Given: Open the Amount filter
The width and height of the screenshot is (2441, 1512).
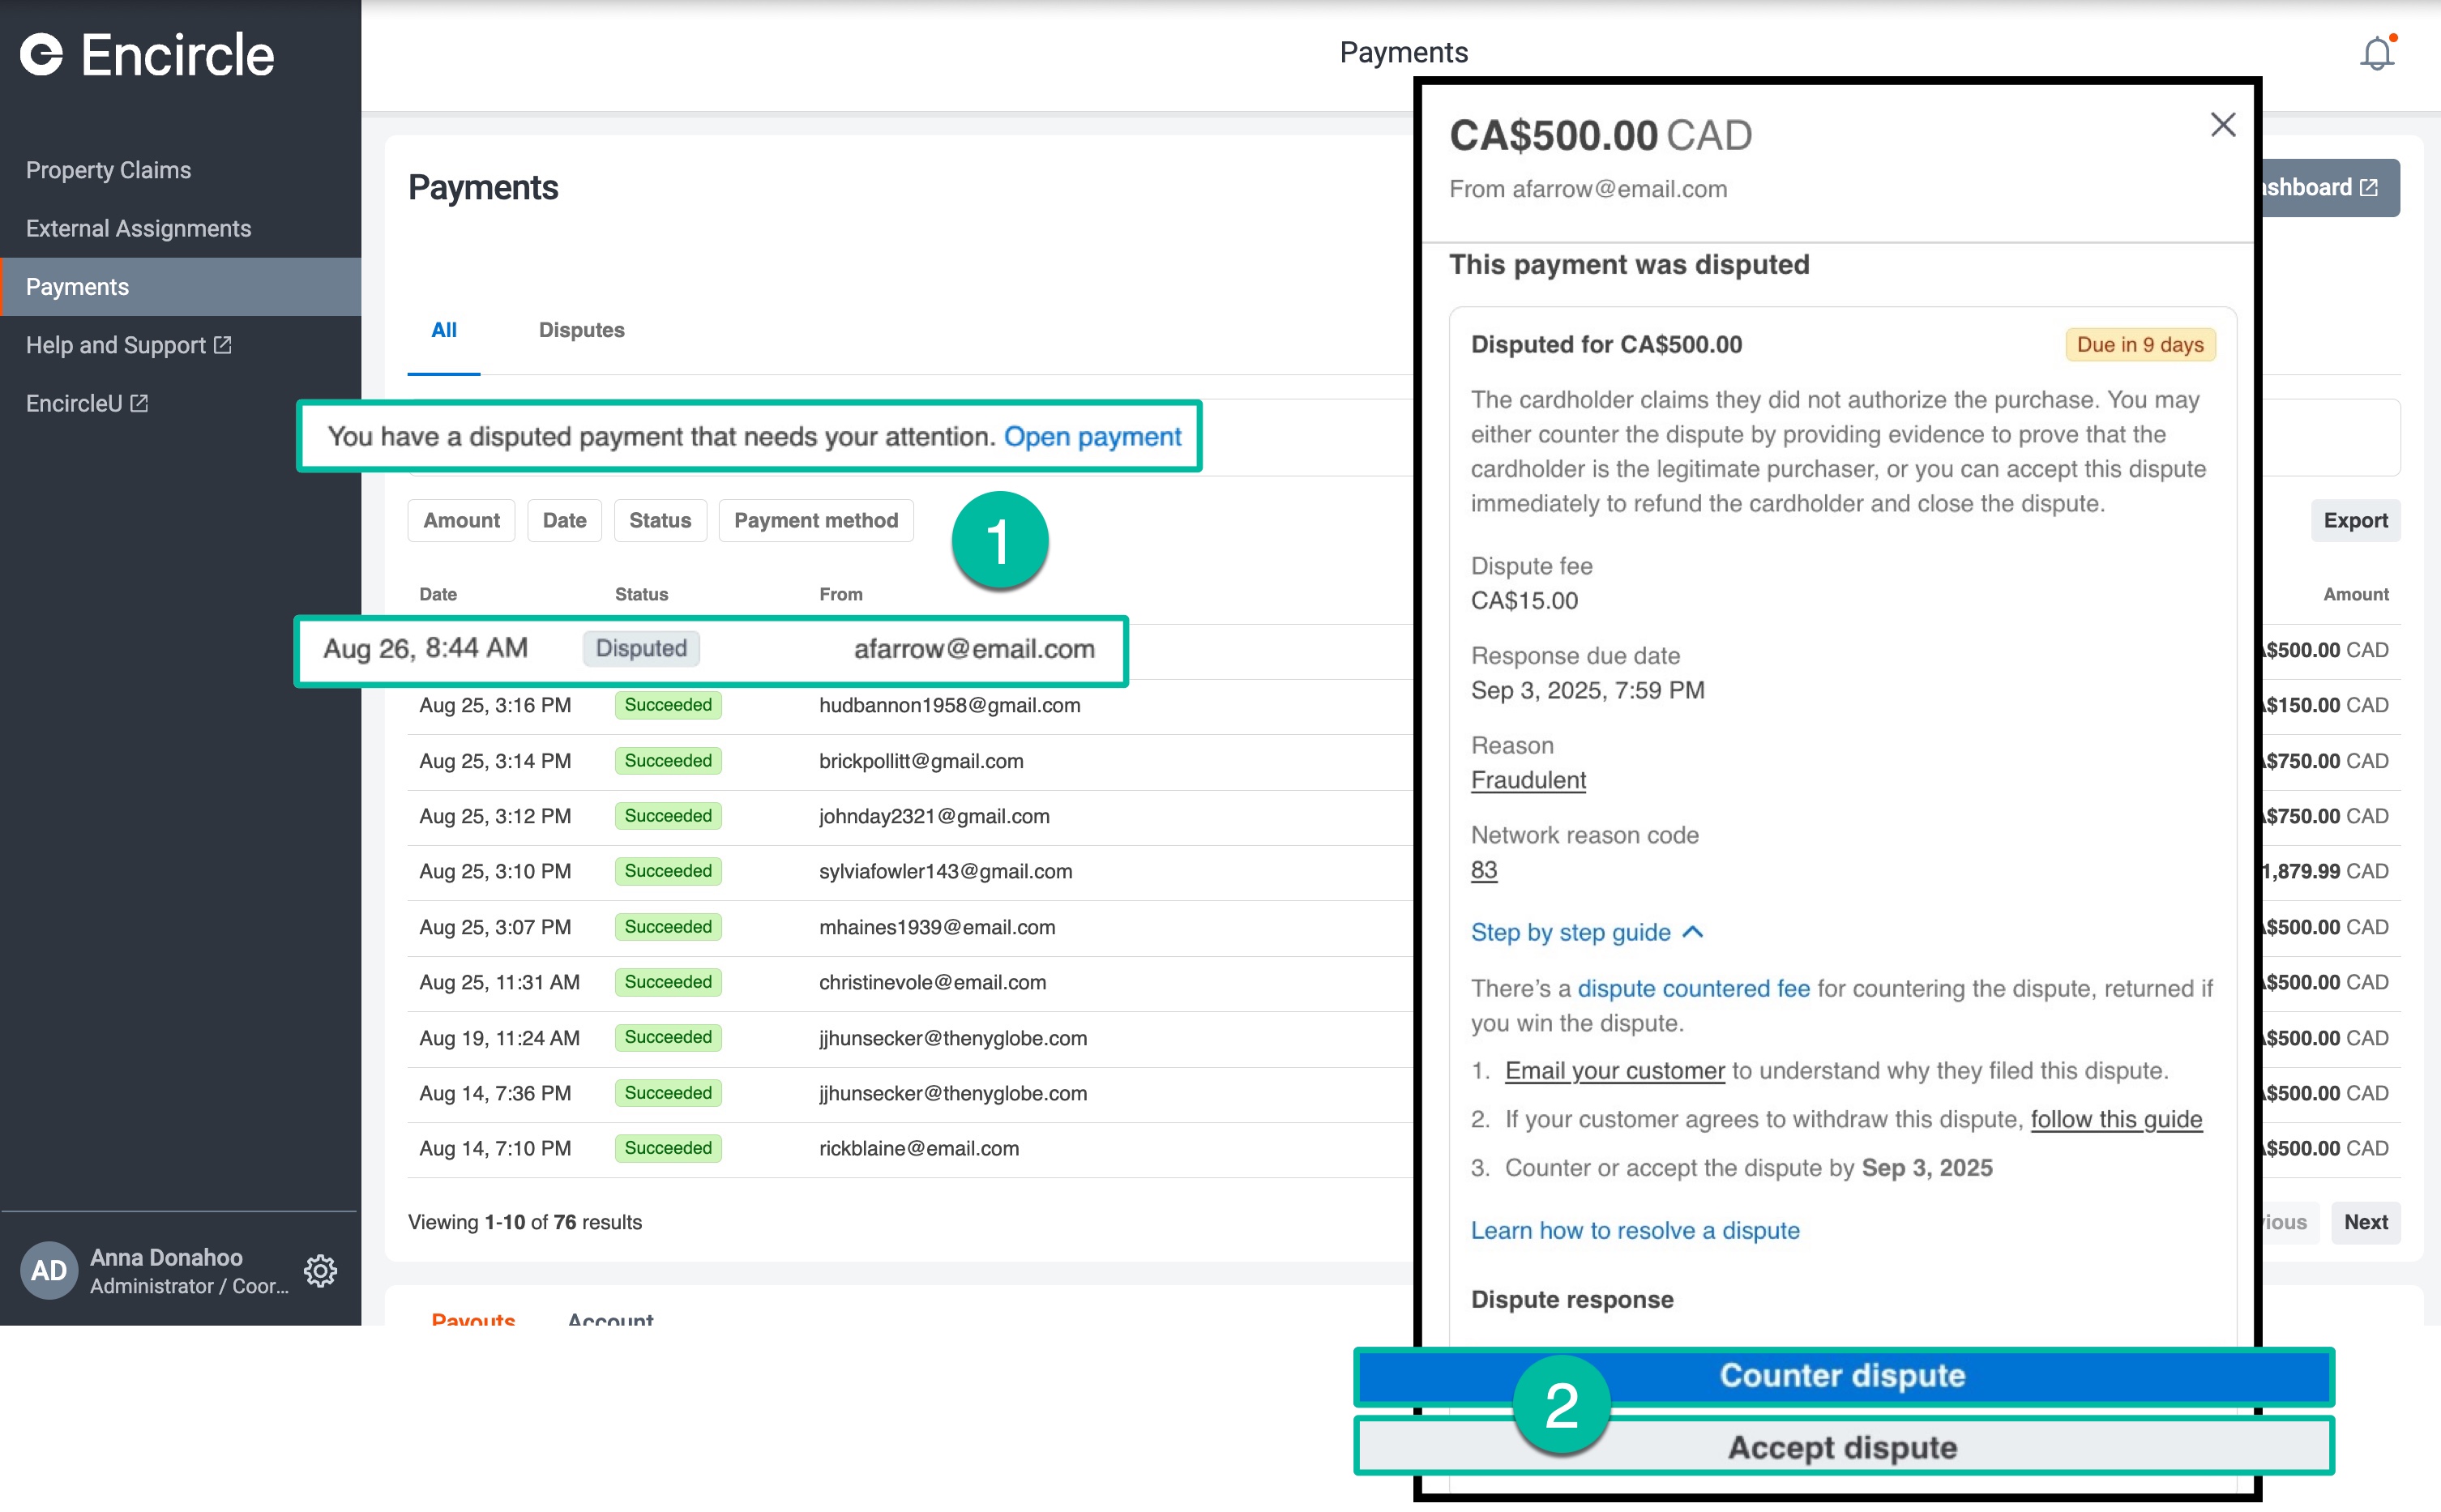Looking at the screenshot, I should pos(461,520).
